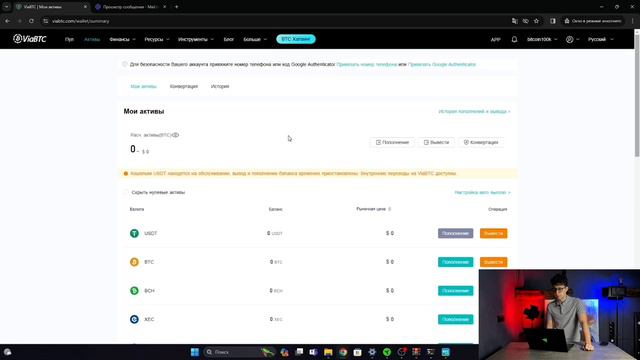
Task: Deposit BTC with Пополнение button
Action: click(456, 262)
